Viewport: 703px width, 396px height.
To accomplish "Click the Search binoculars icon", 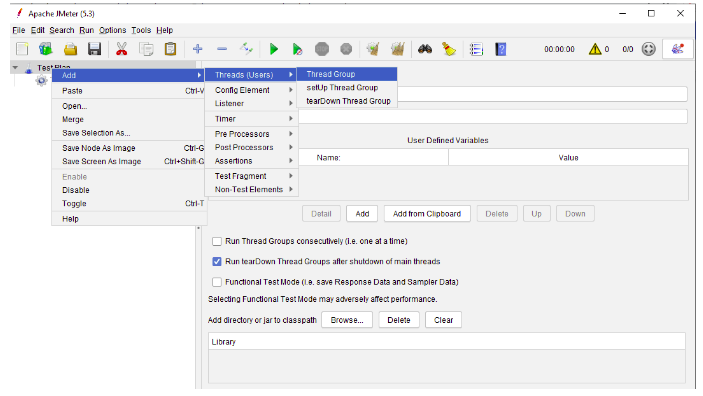I will [425, 49].
